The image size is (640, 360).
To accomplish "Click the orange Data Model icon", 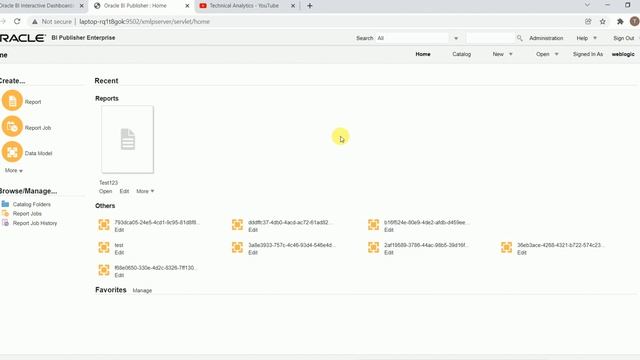I will coord(12,152).
